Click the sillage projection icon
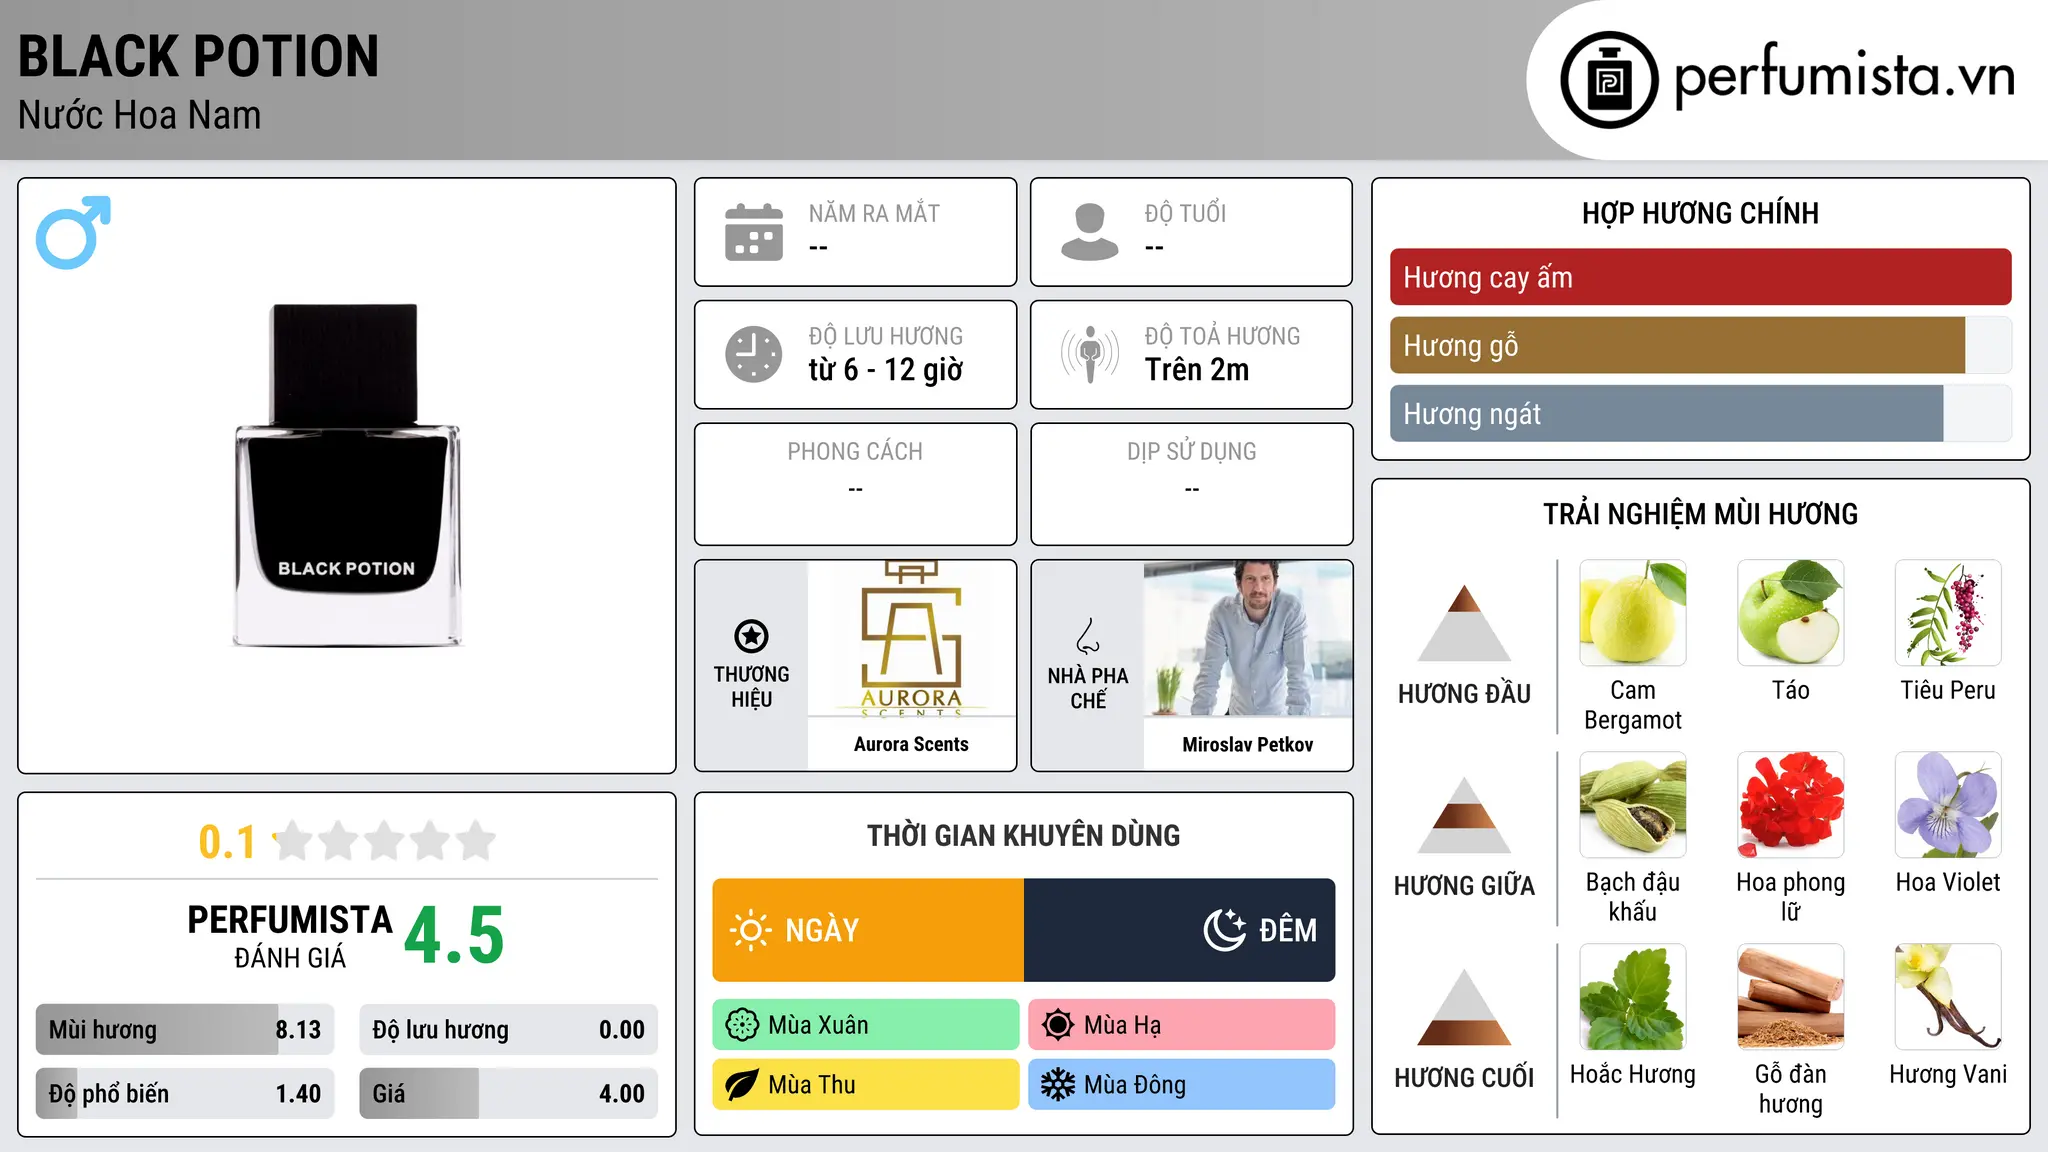The height and width of the screenshot is (1152, 2048). point(1090,354)
